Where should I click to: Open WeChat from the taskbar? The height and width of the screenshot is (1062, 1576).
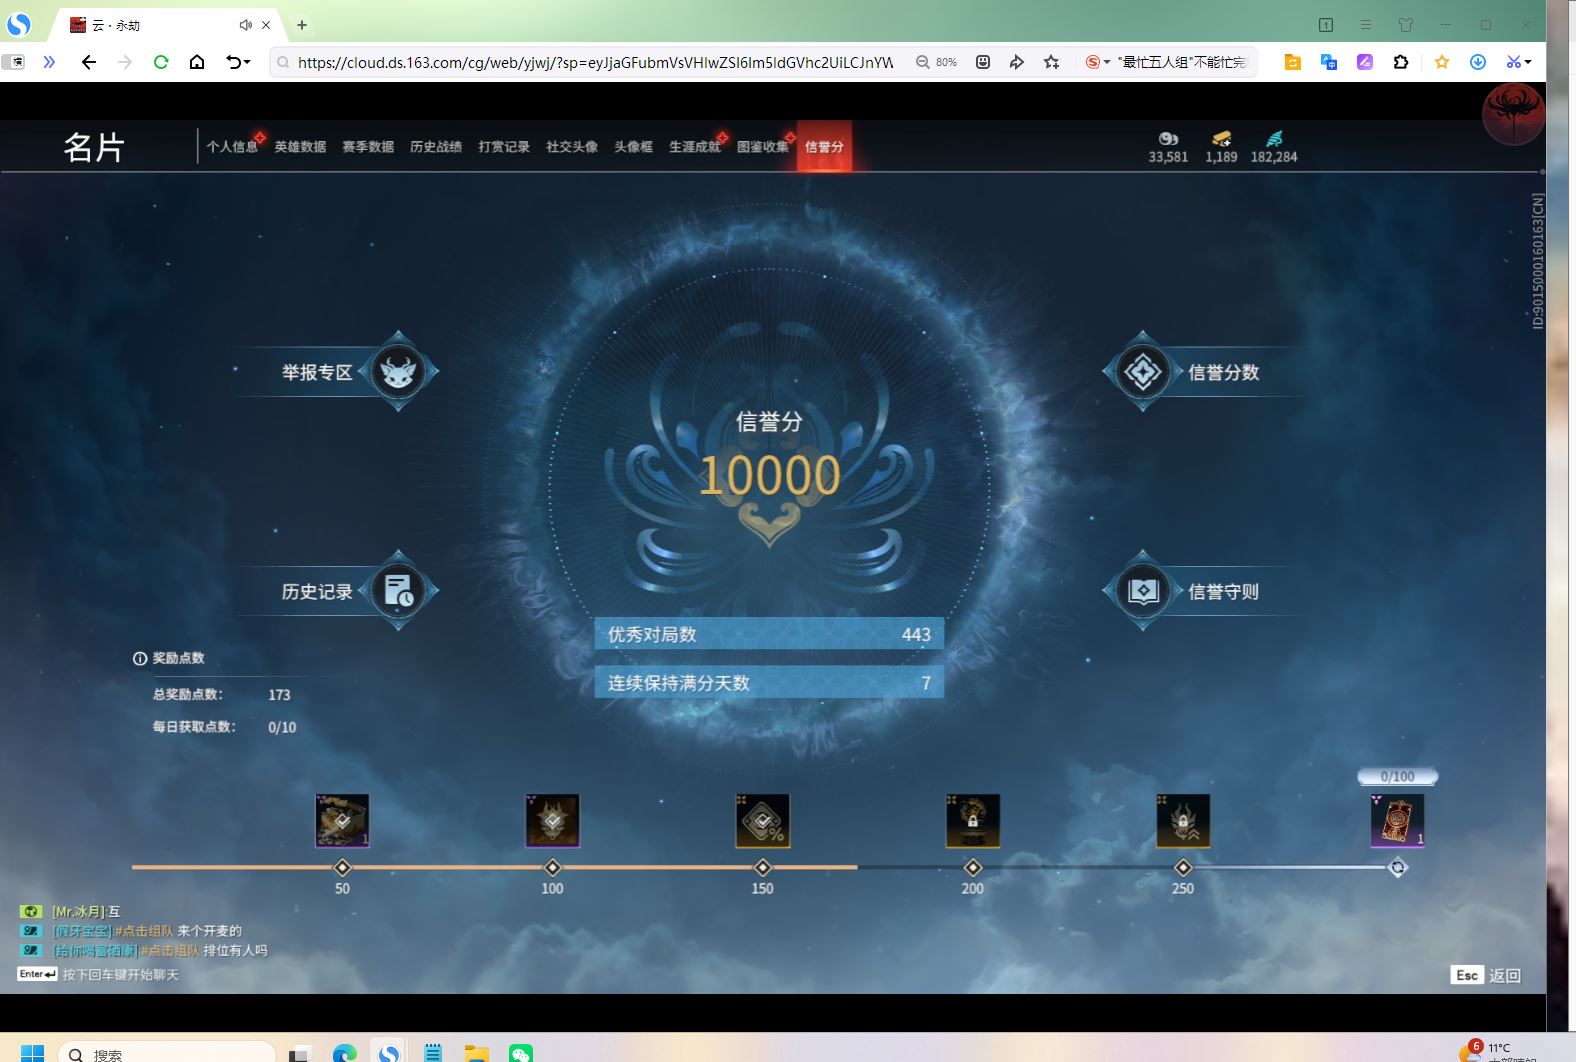pos(521,1052)
